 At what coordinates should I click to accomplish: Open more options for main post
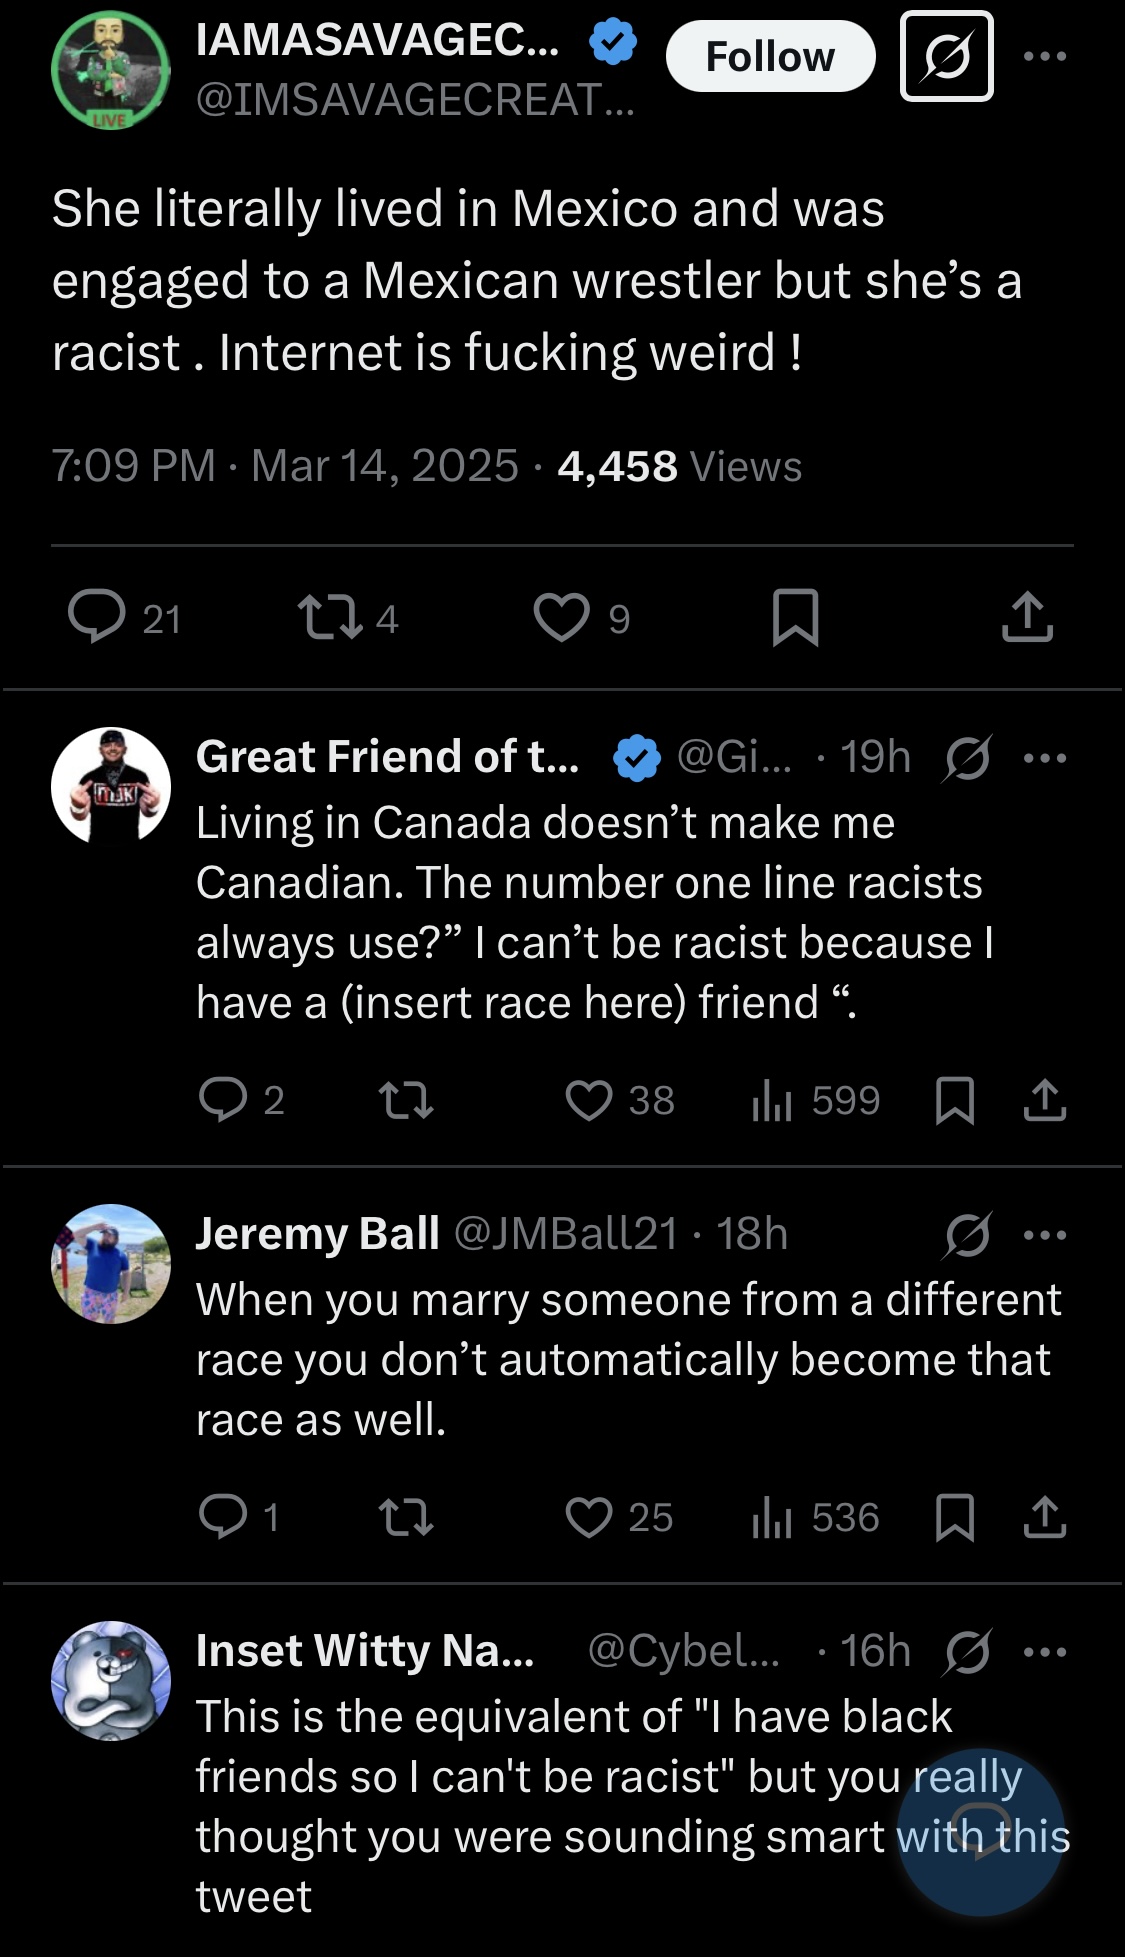point(1045,56)
